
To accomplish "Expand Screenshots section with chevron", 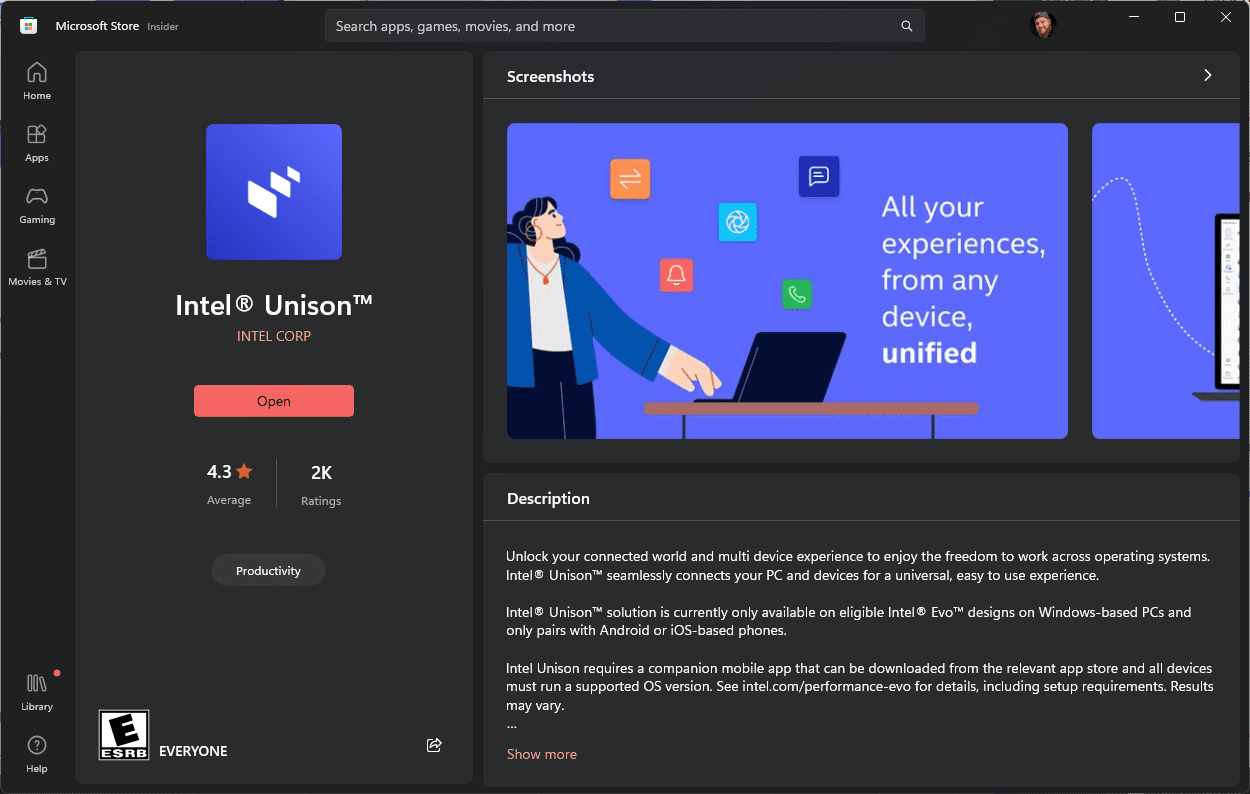I will pos(1208,75).
